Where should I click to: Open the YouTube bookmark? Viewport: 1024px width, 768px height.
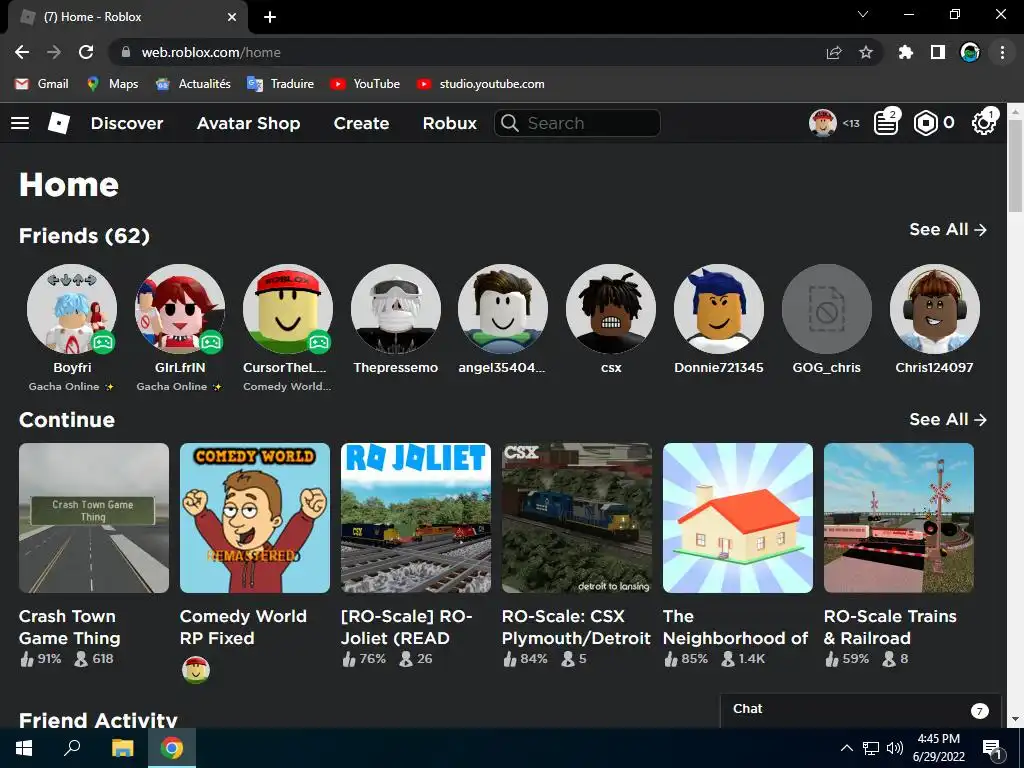[x=365, y=84]
